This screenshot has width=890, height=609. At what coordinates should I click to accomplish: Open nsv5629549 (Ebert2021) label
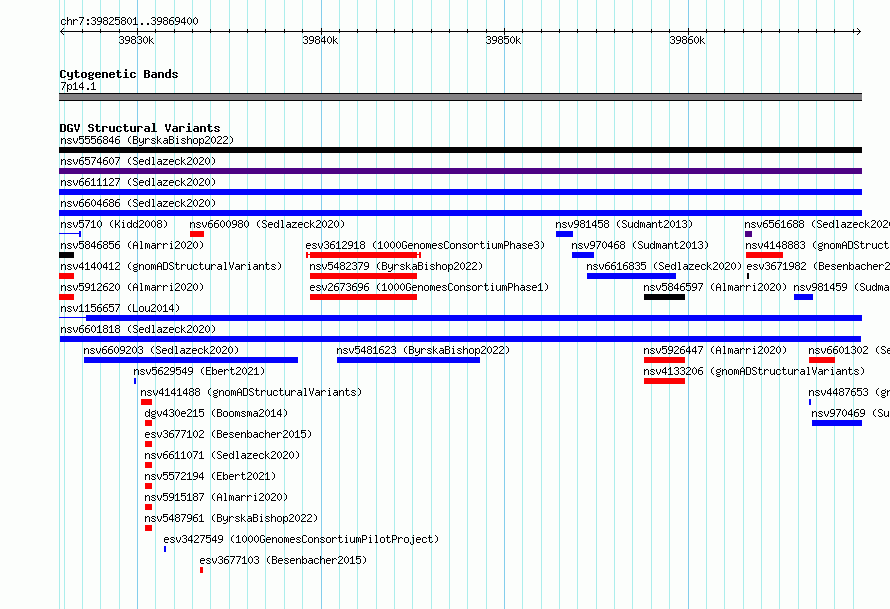coord(199,371)
